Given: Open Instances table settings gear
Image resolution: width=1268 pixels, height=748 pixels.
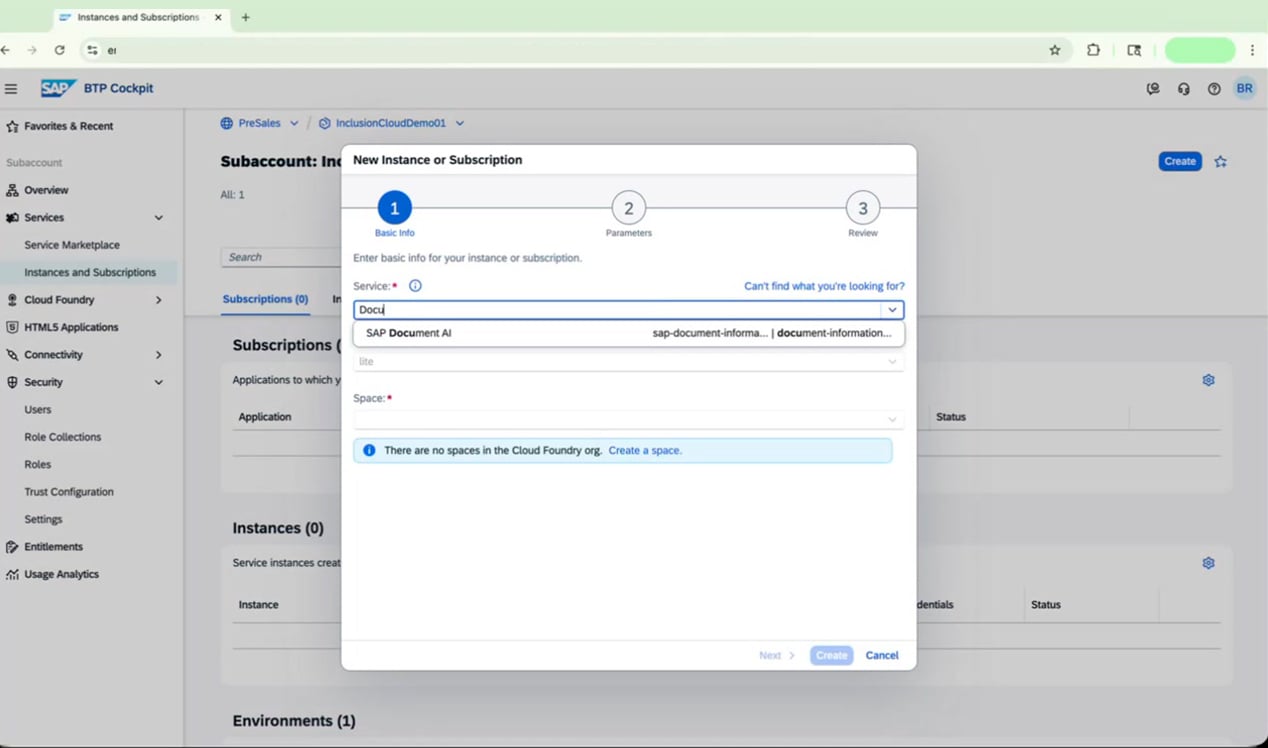Looking at the screenshot, I should [x=1208, y=563].
